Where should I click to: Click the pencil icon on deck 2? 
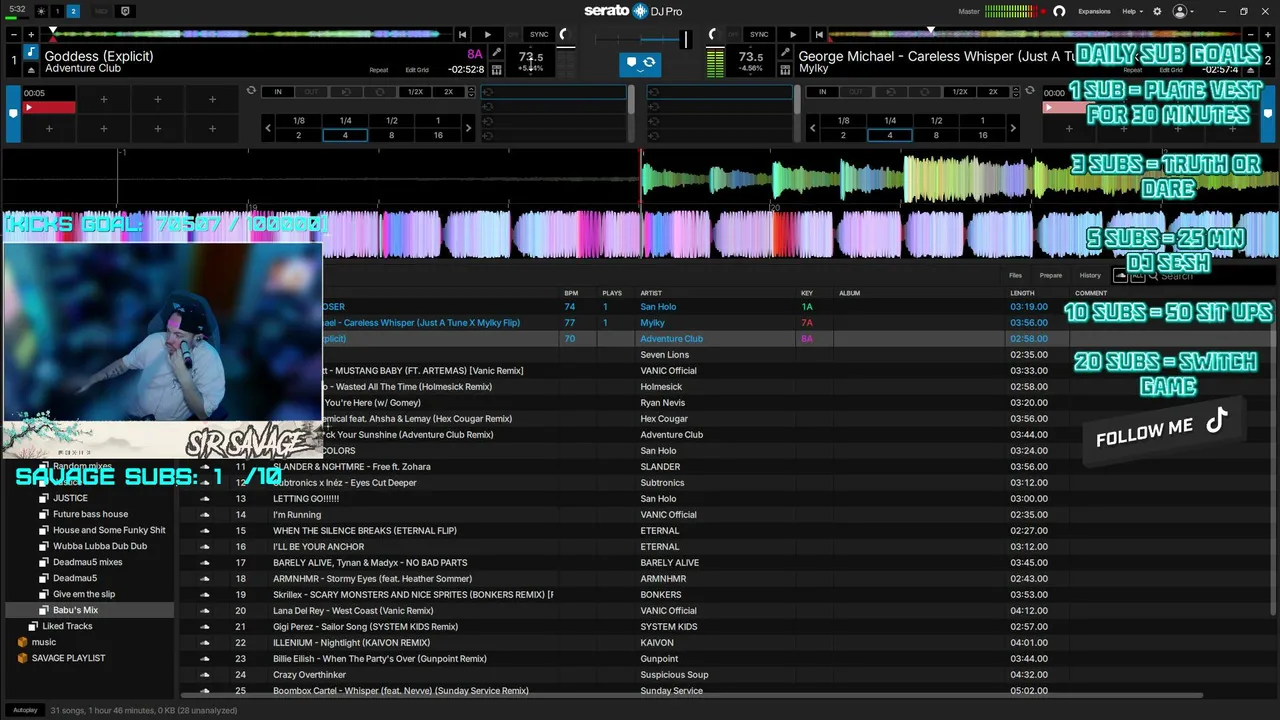786,54
